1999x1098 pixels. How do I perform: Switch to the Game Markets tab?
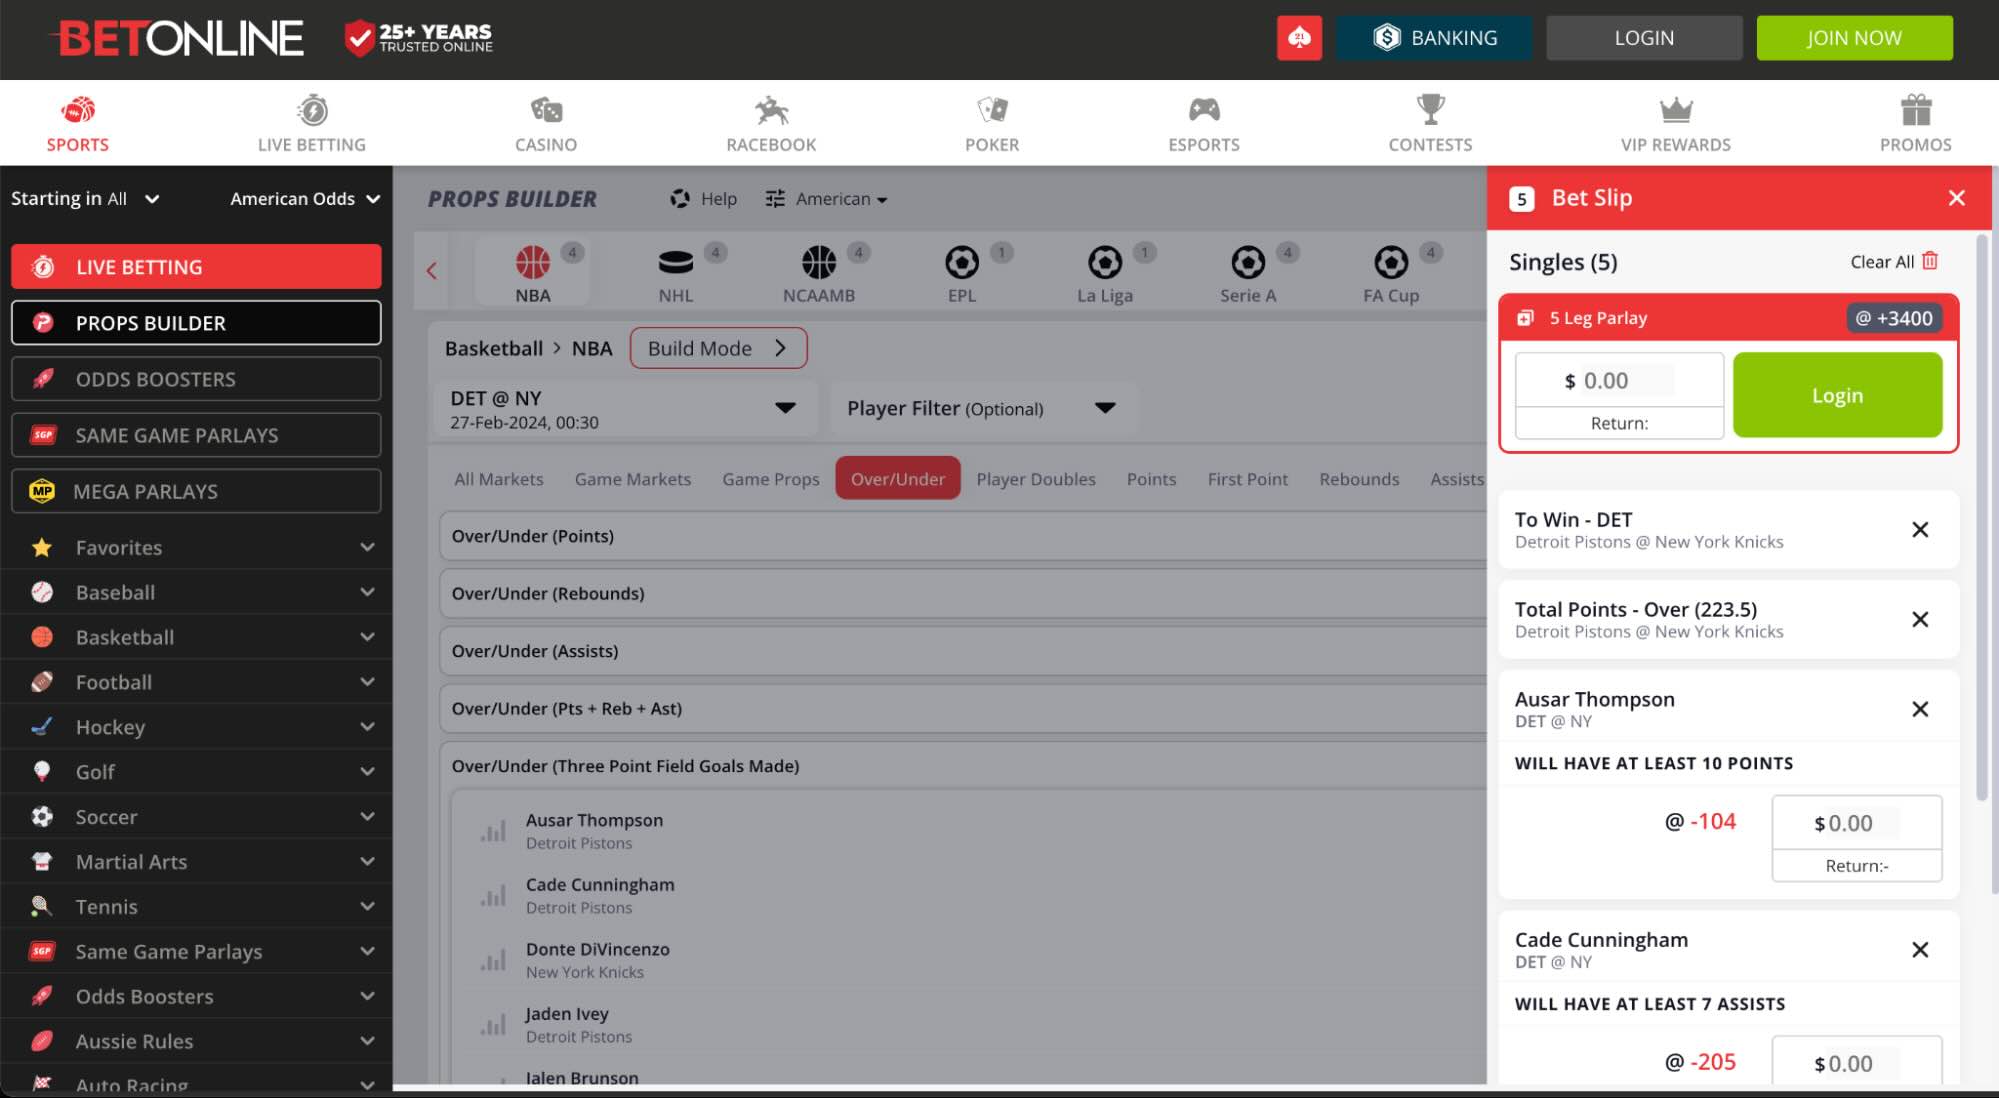pyautogui.click(x=633, y=479)
